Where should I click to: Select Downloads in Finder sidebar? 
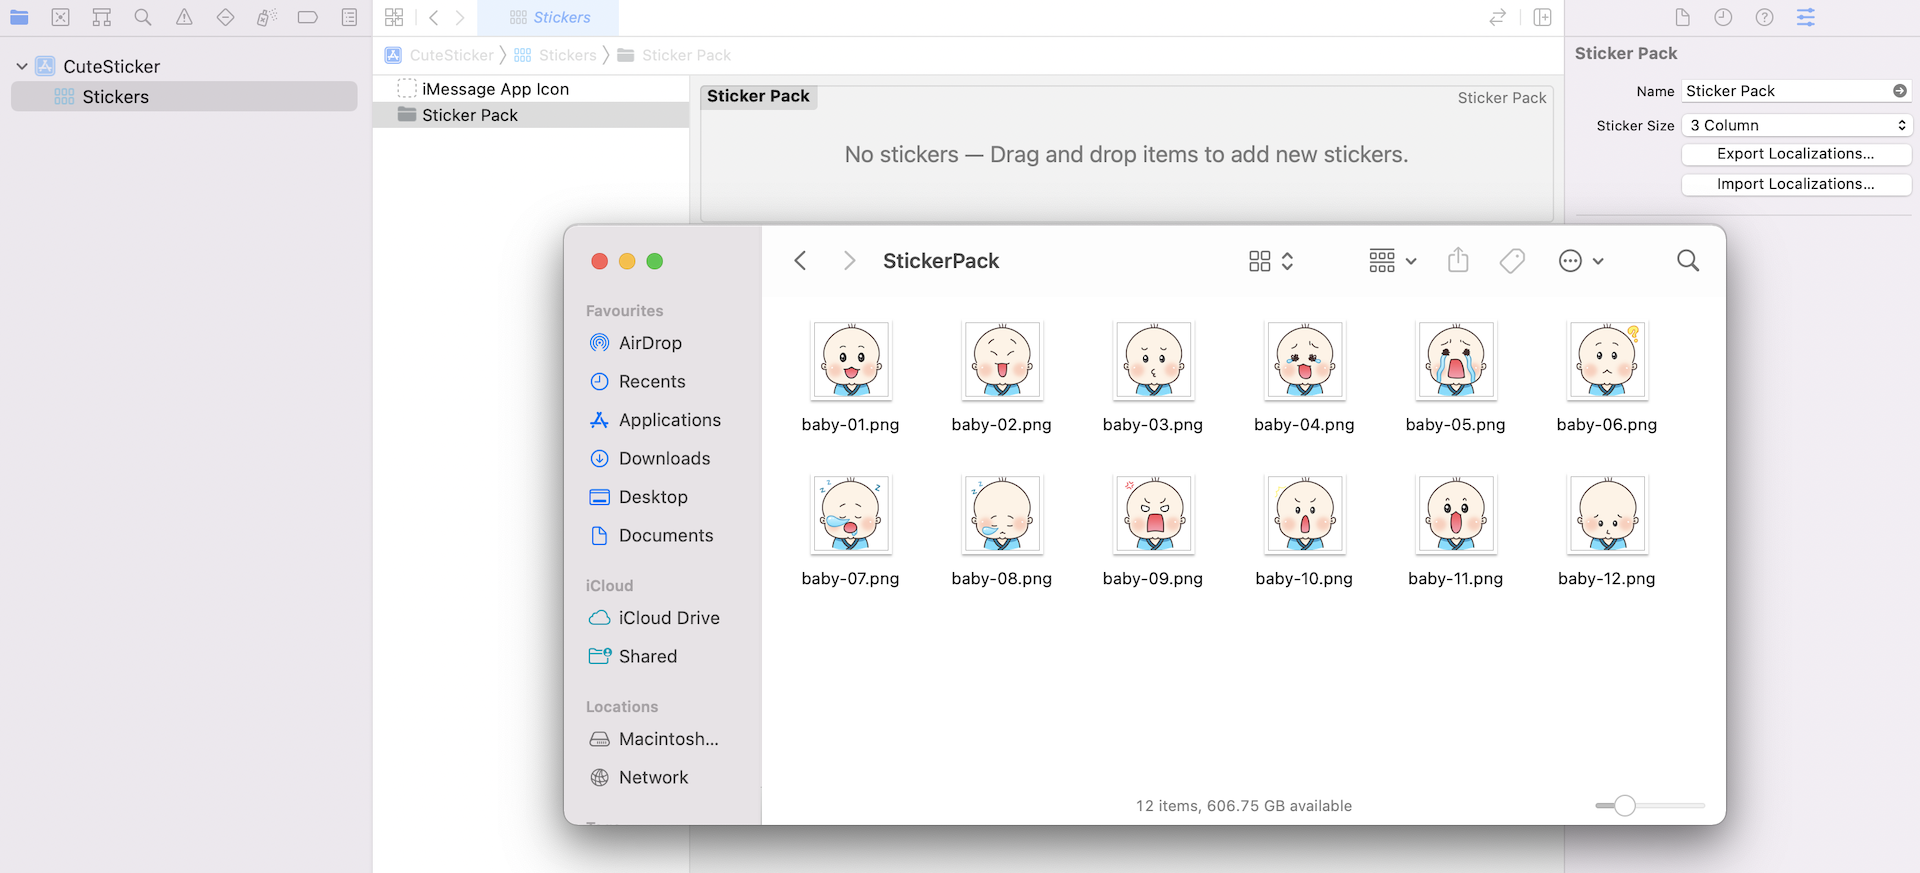(664, 458)
